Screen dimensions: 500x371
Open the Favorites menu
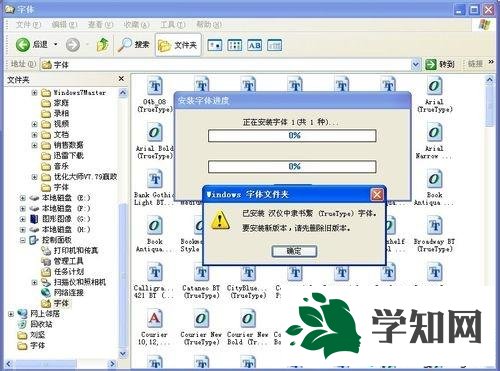tap(136, 24)
